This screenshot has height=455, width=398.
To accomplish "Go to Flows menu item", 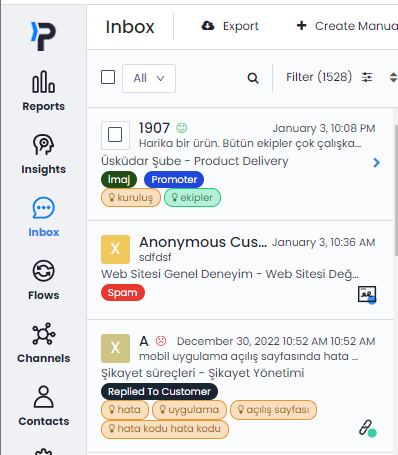I will coord(43,280).
